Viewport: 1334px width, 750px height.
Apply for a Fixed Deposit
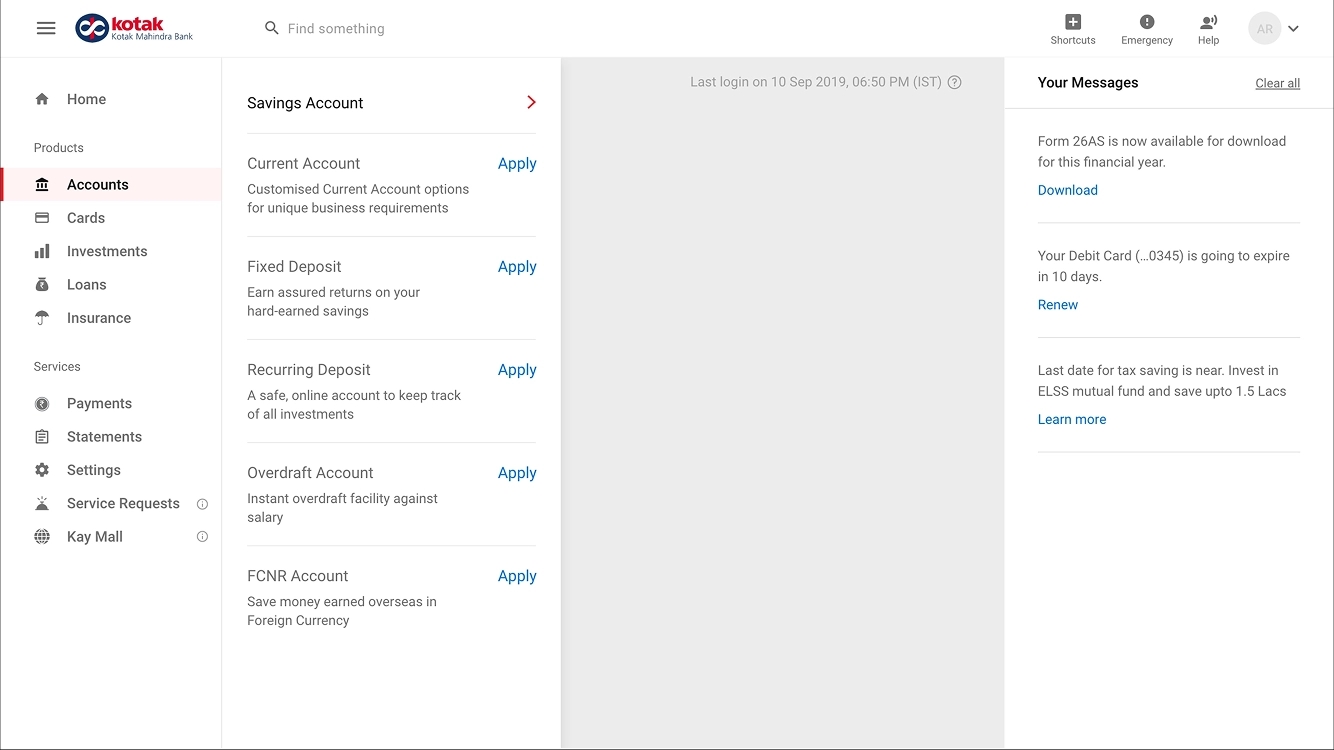pyautogui.click(x=517, y=267)
